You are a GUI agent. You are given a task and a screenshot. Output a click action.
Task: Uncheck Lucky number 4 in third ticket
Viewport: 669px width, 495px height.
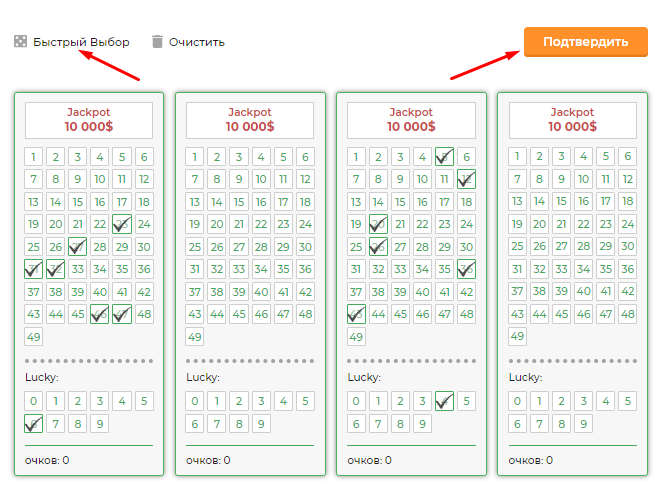click(x=444, y=401)
